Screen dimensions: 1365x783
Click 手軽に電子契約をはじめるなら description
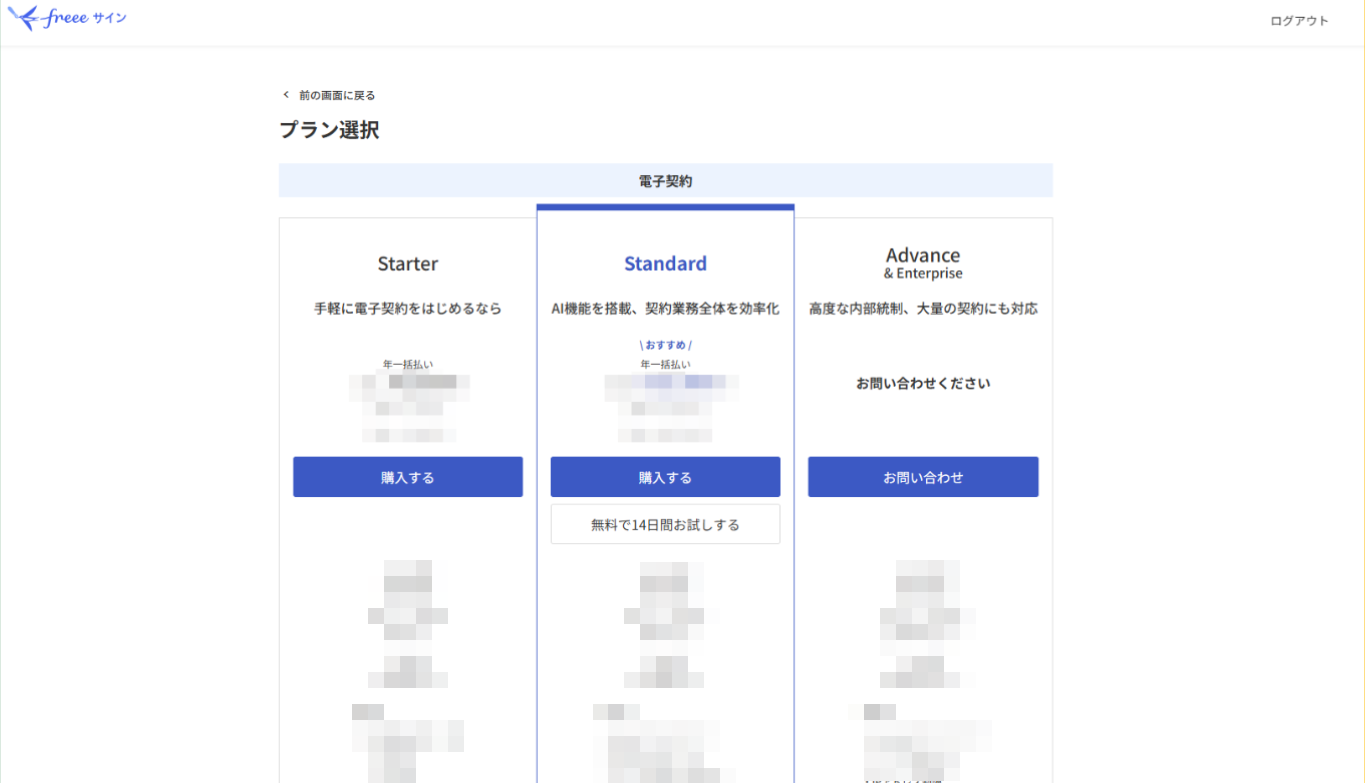point(408,309)
